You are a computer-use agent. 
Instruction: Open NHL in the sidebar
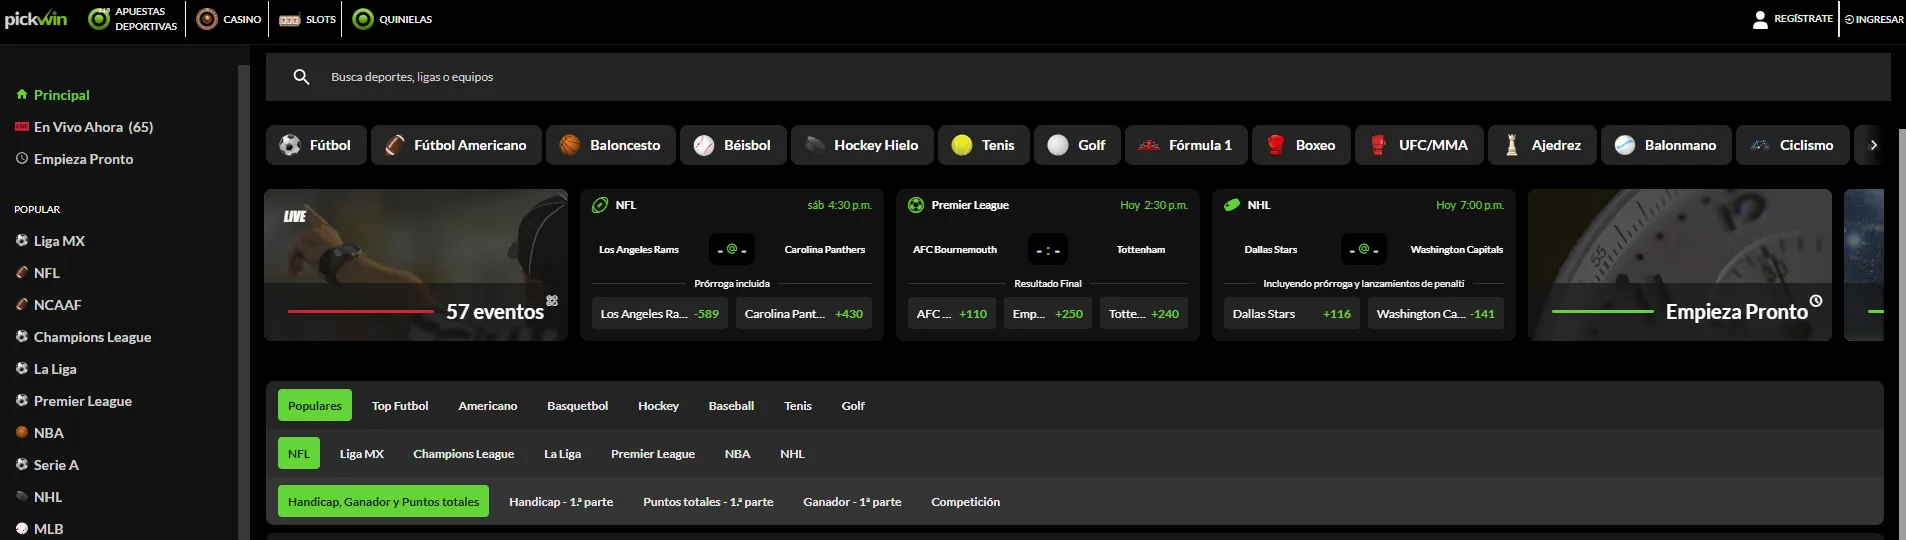point(47,497)
